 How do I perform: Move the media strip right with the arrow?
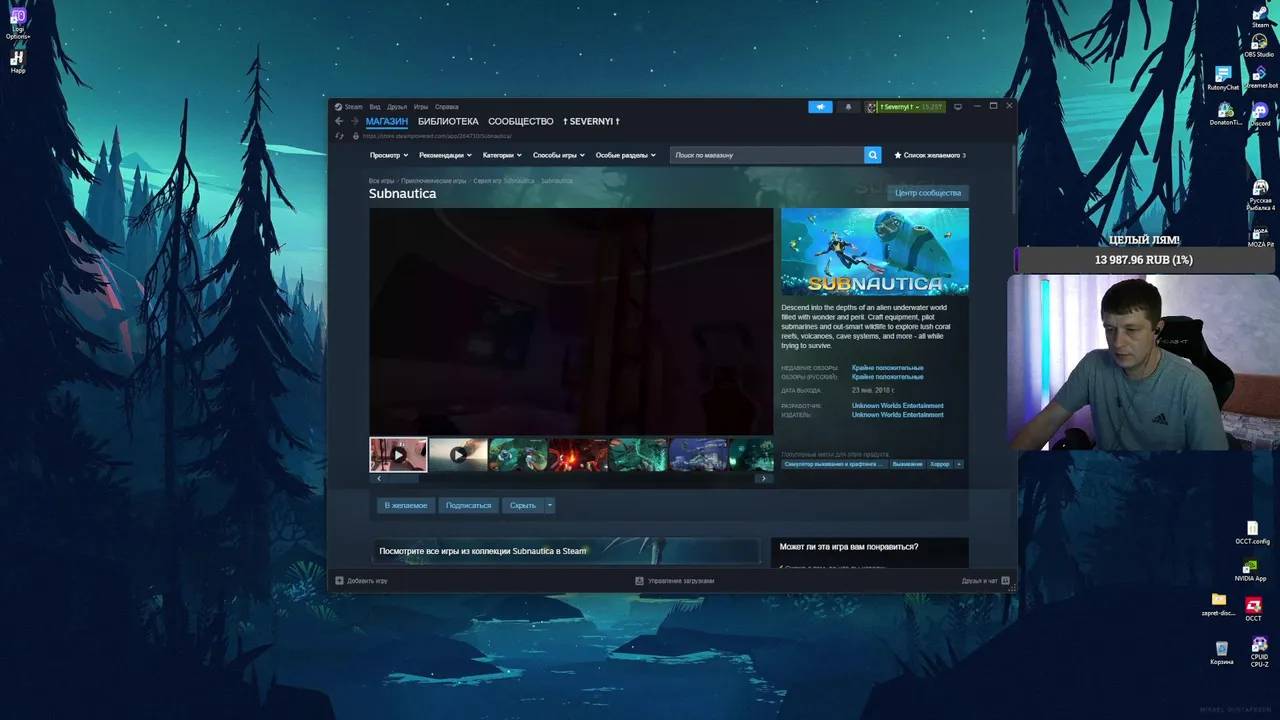tap(764, 478)
